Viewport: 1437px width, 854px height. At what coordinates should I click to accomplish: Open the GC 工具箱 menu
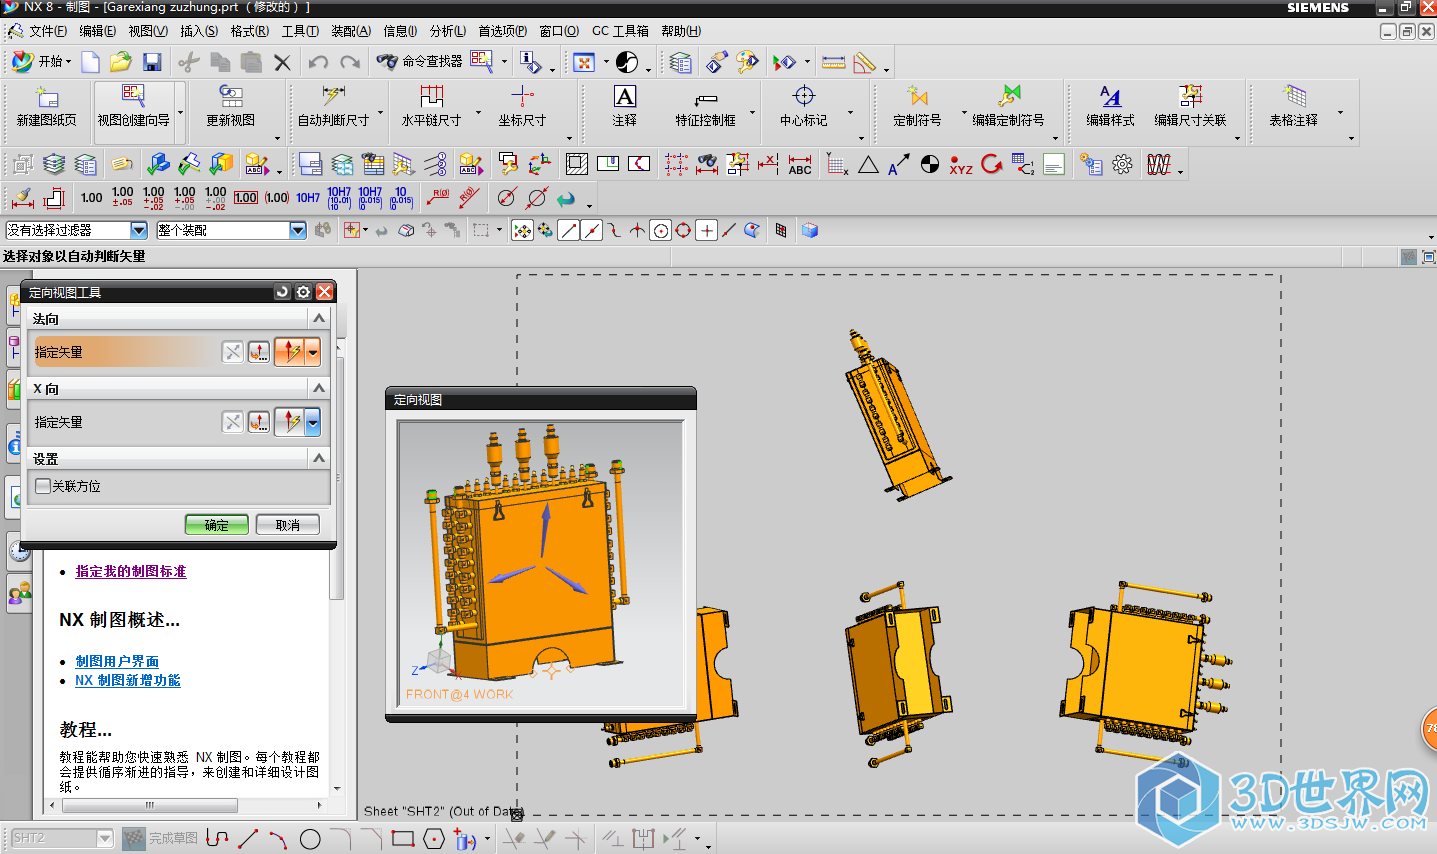(620, 31)
